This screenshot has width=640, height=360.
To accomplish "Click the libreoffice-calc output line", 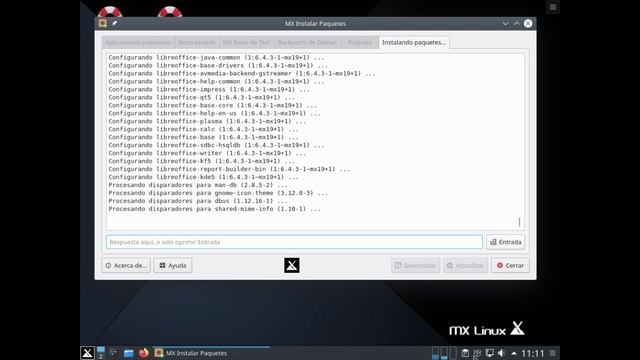I will coord(203,129).
